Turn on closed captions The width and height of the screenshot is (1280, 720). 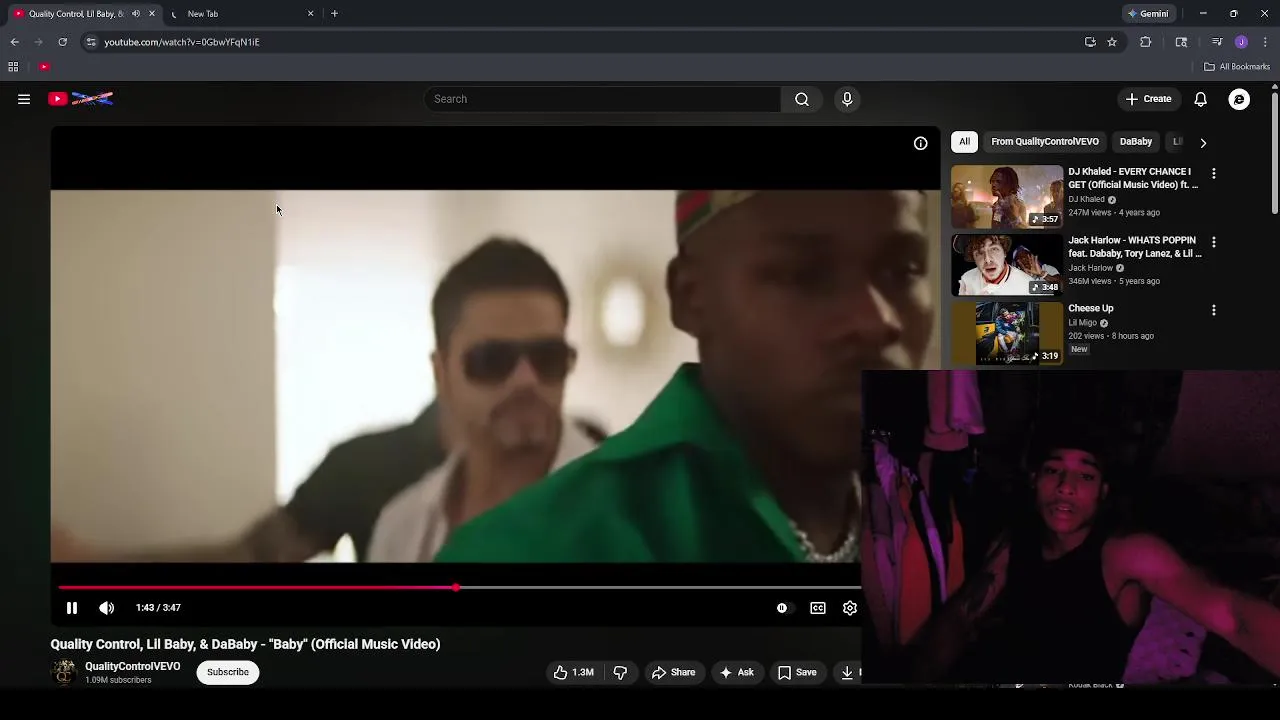click(818, 608)
